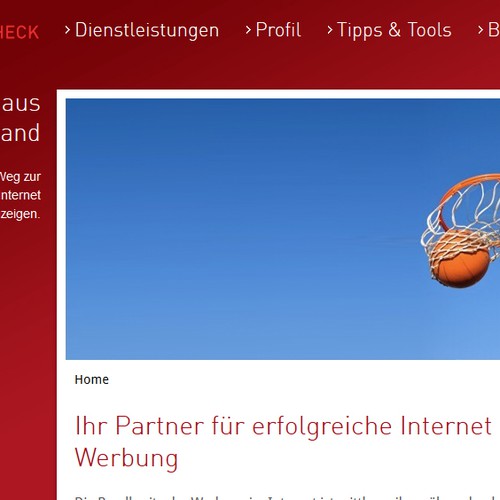Image resolution: width=500 pixels, height=500 pixels.
Task: Go to the Home breadcrumb link
Action: [92, 379]
